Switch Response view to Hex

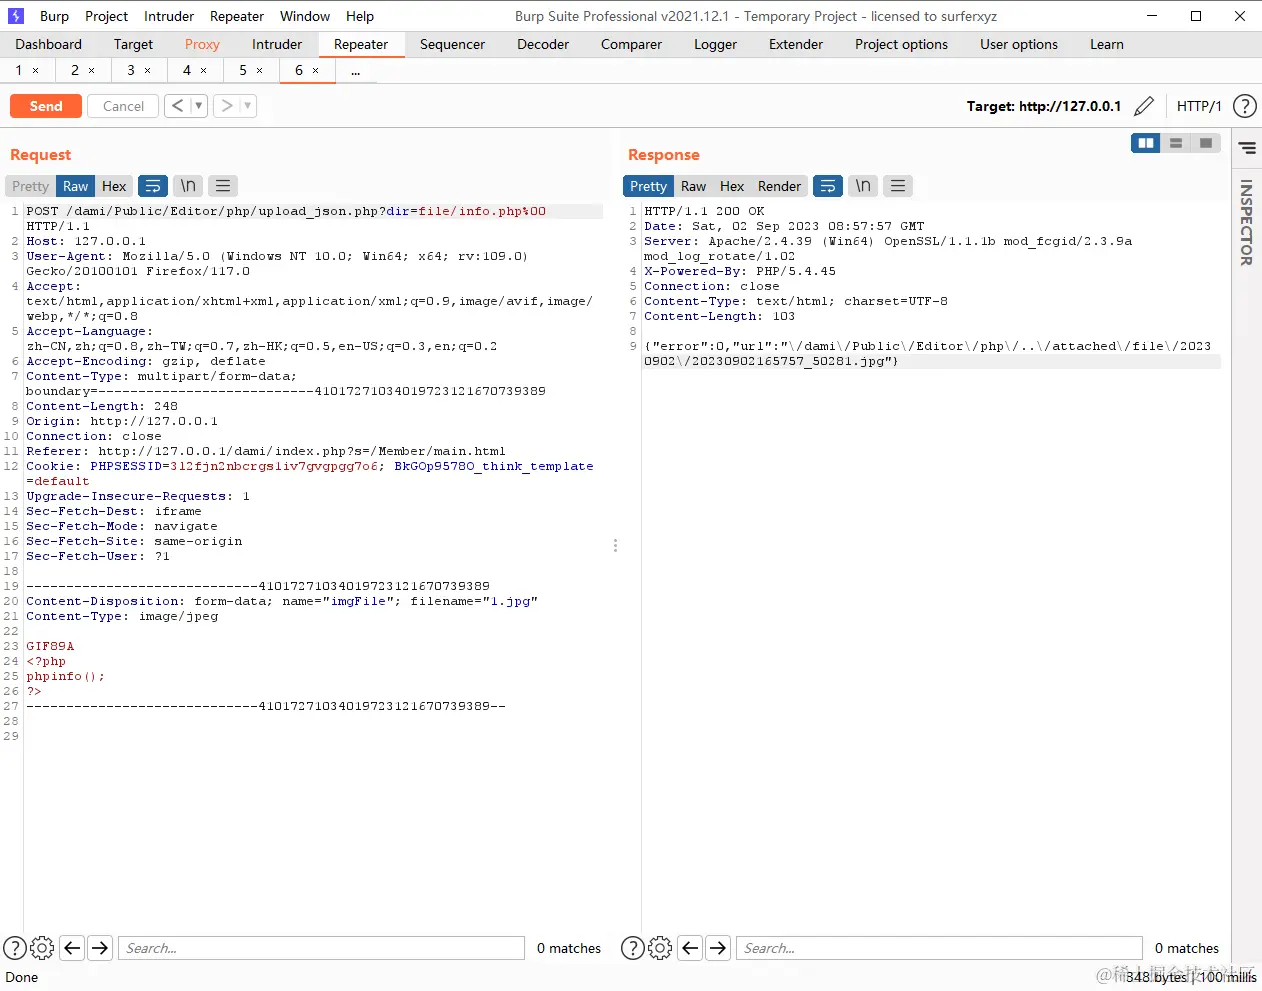click(732, 186)
